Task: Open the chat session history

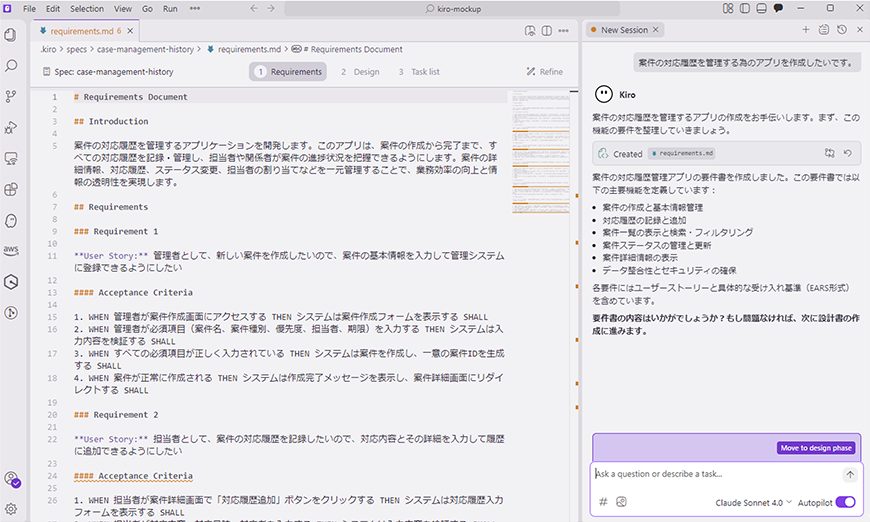Action: [x=842, y=29]
